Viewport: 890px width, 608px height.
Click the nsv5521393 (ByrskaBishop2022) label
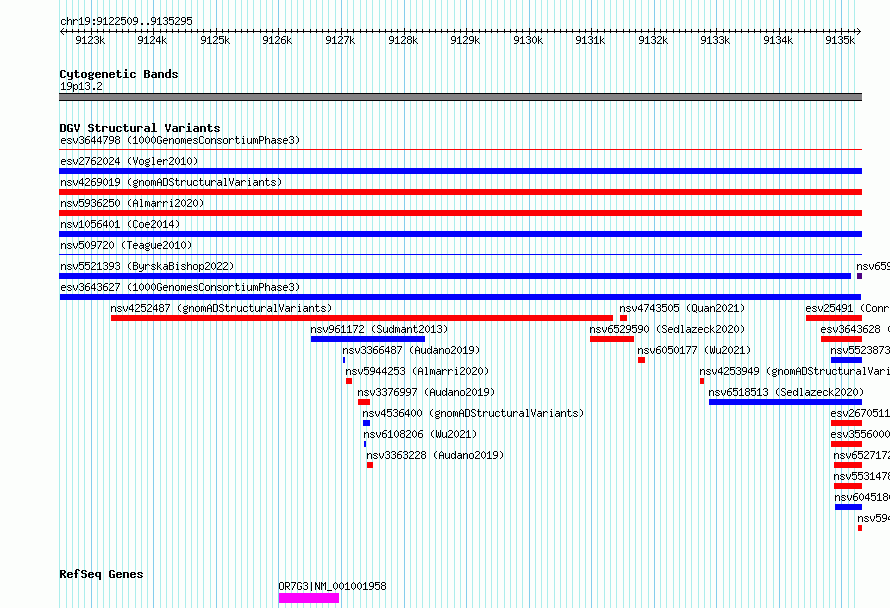click(147, 266)
